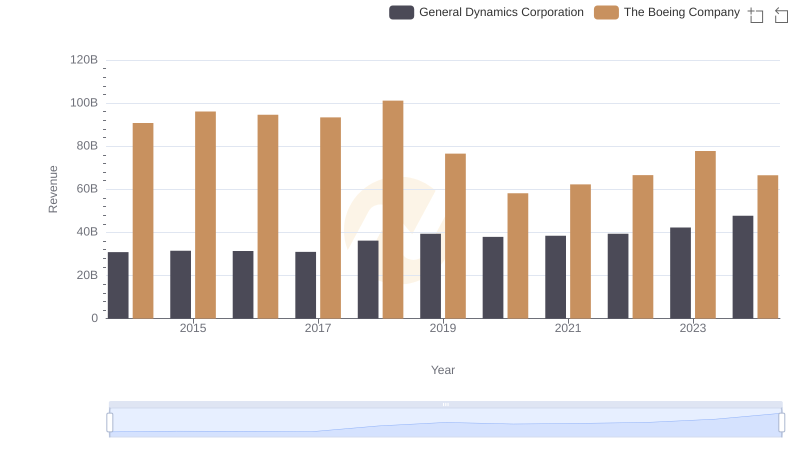
Task: Click the left handle of zoom slider
Action: click(110, 423)
